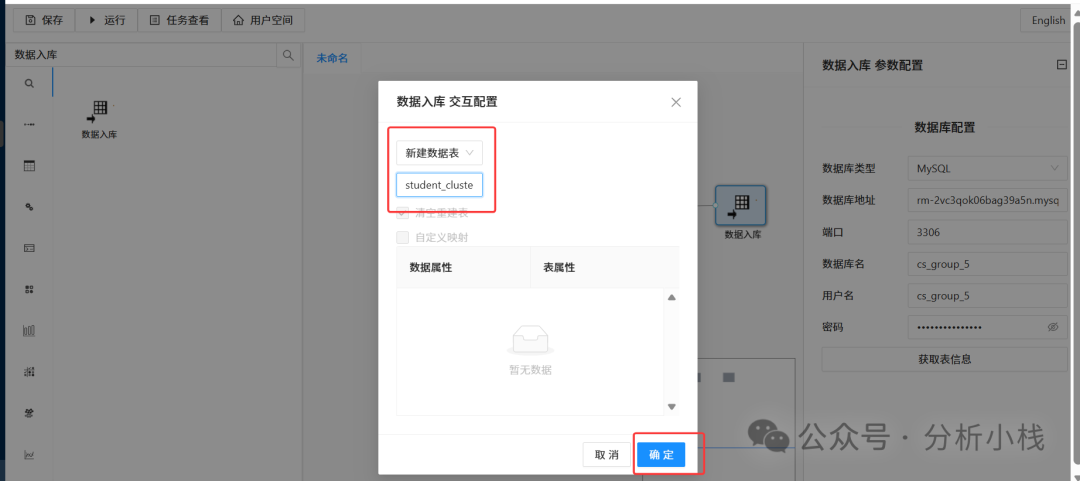1080x481 pixels.
Task: Select the bar chart icon in the sidebar
Action: [29, 331]
